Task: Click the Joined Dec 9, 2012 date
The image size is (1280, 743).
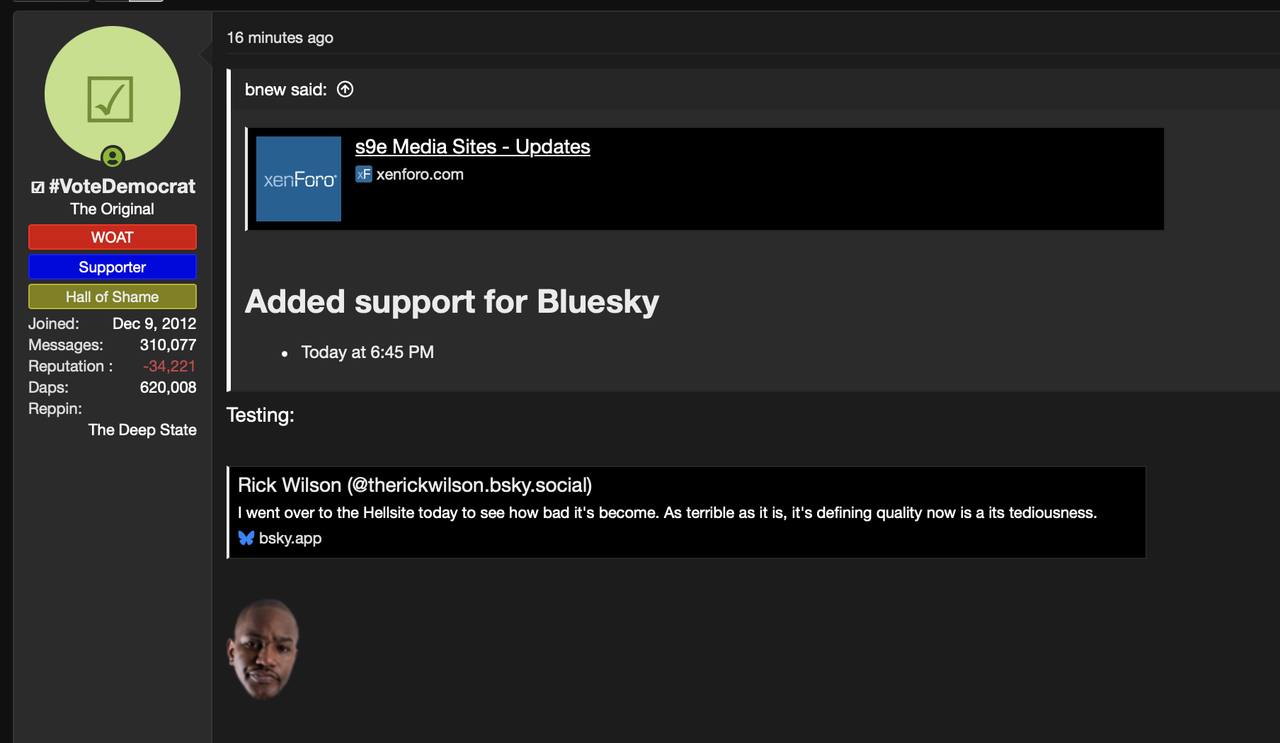Action: click(154, 324)
